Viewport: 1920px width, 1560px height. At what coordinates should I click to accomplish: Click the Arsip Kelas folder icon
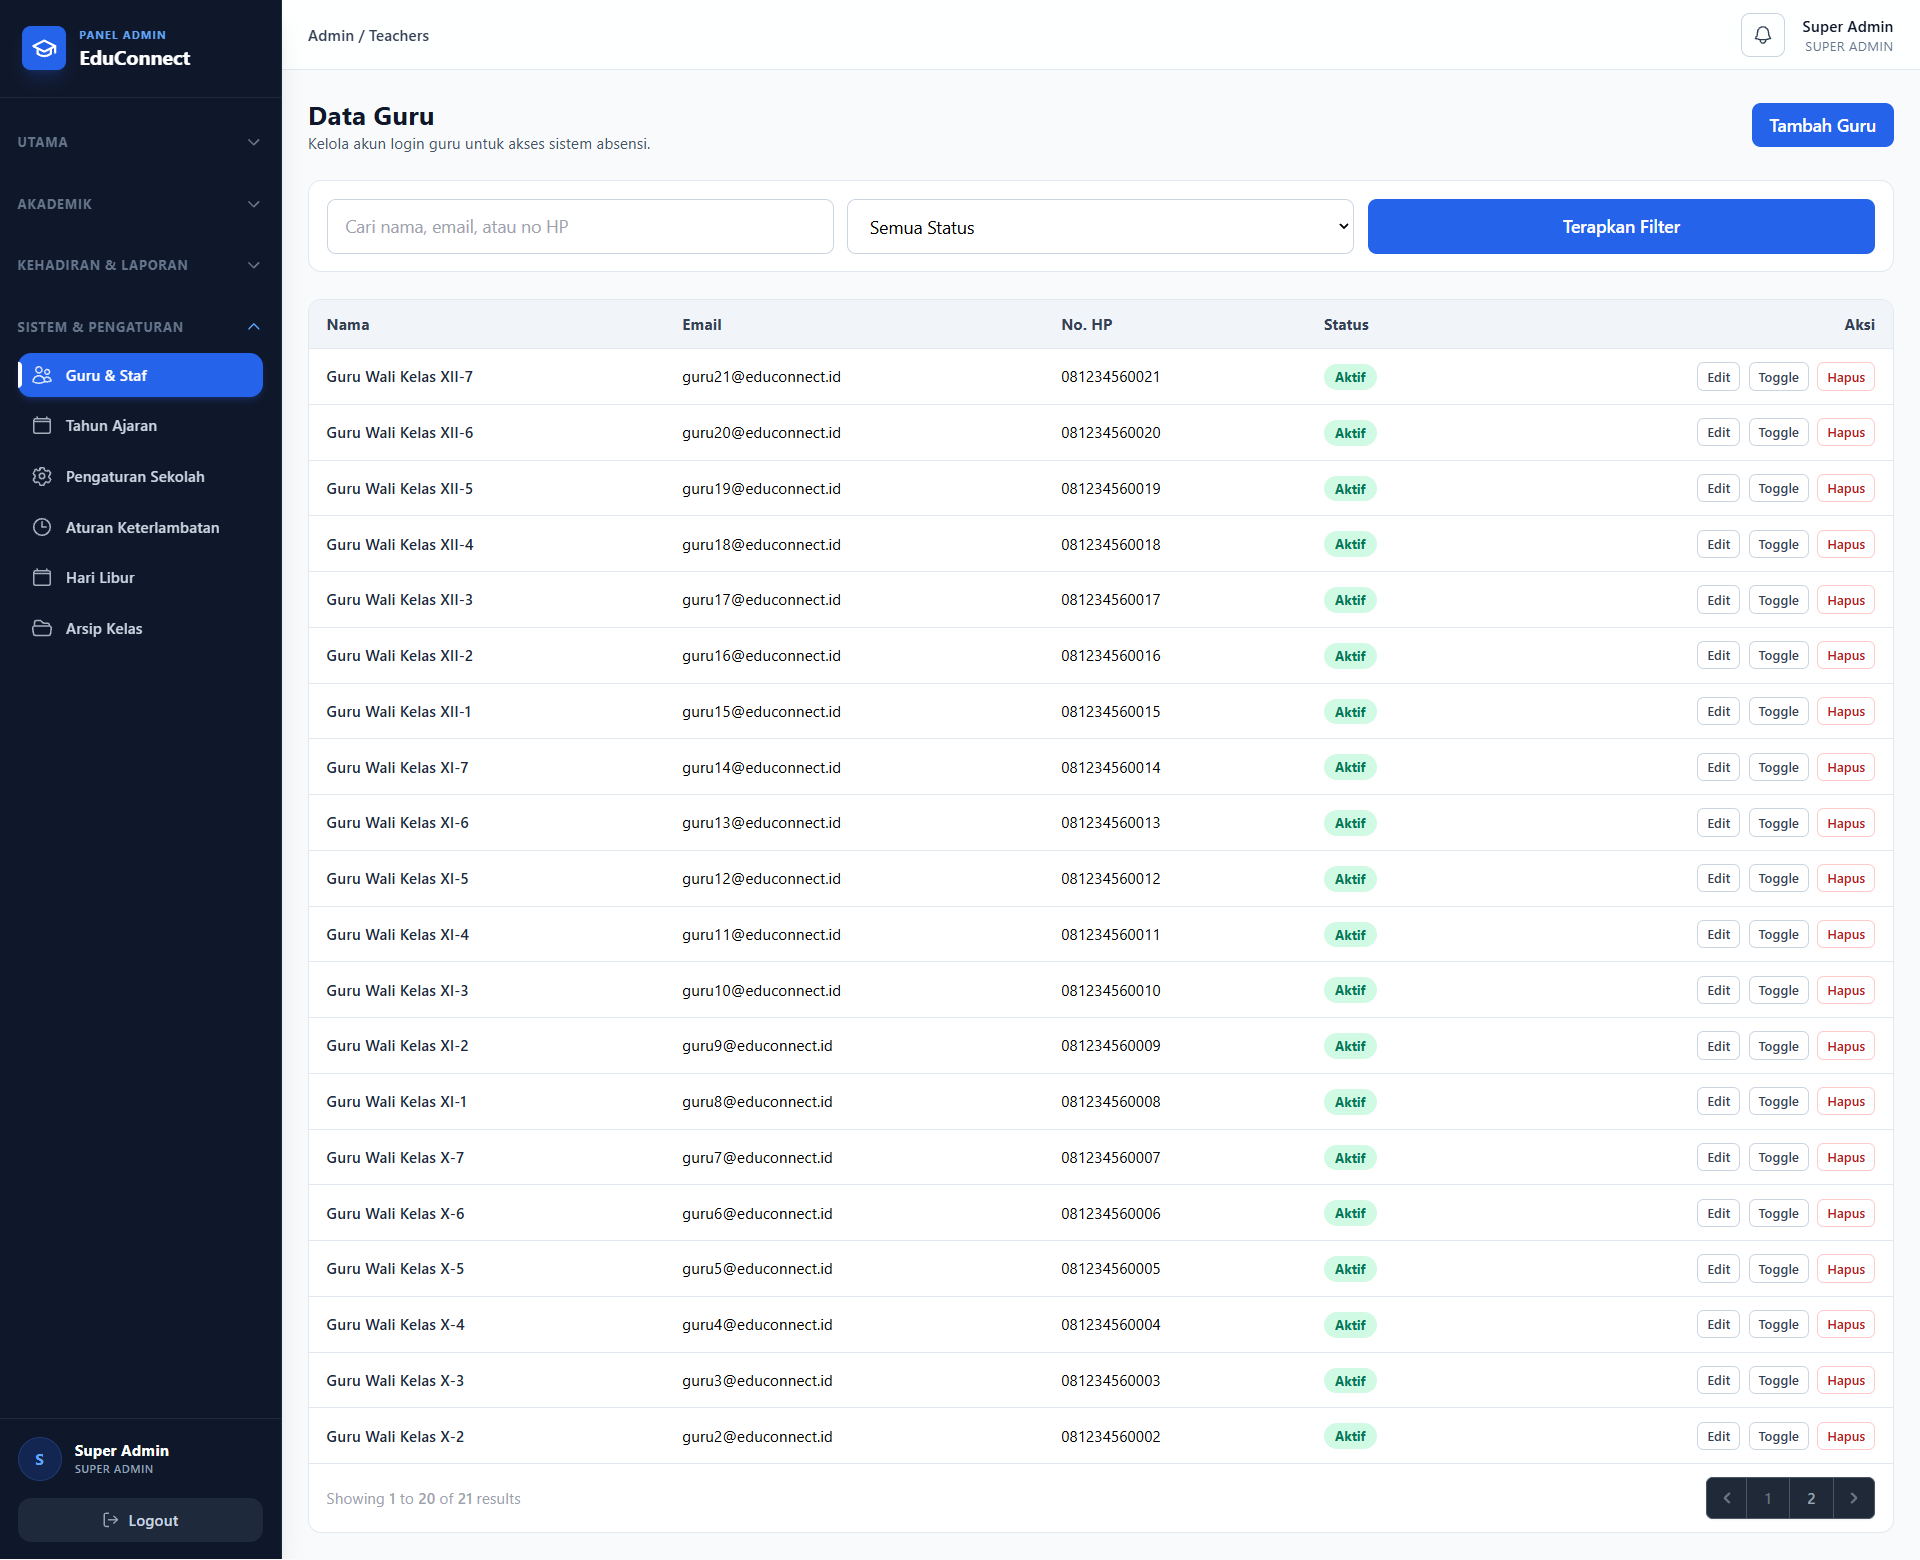pyautogui.click(x=42, y=628)
